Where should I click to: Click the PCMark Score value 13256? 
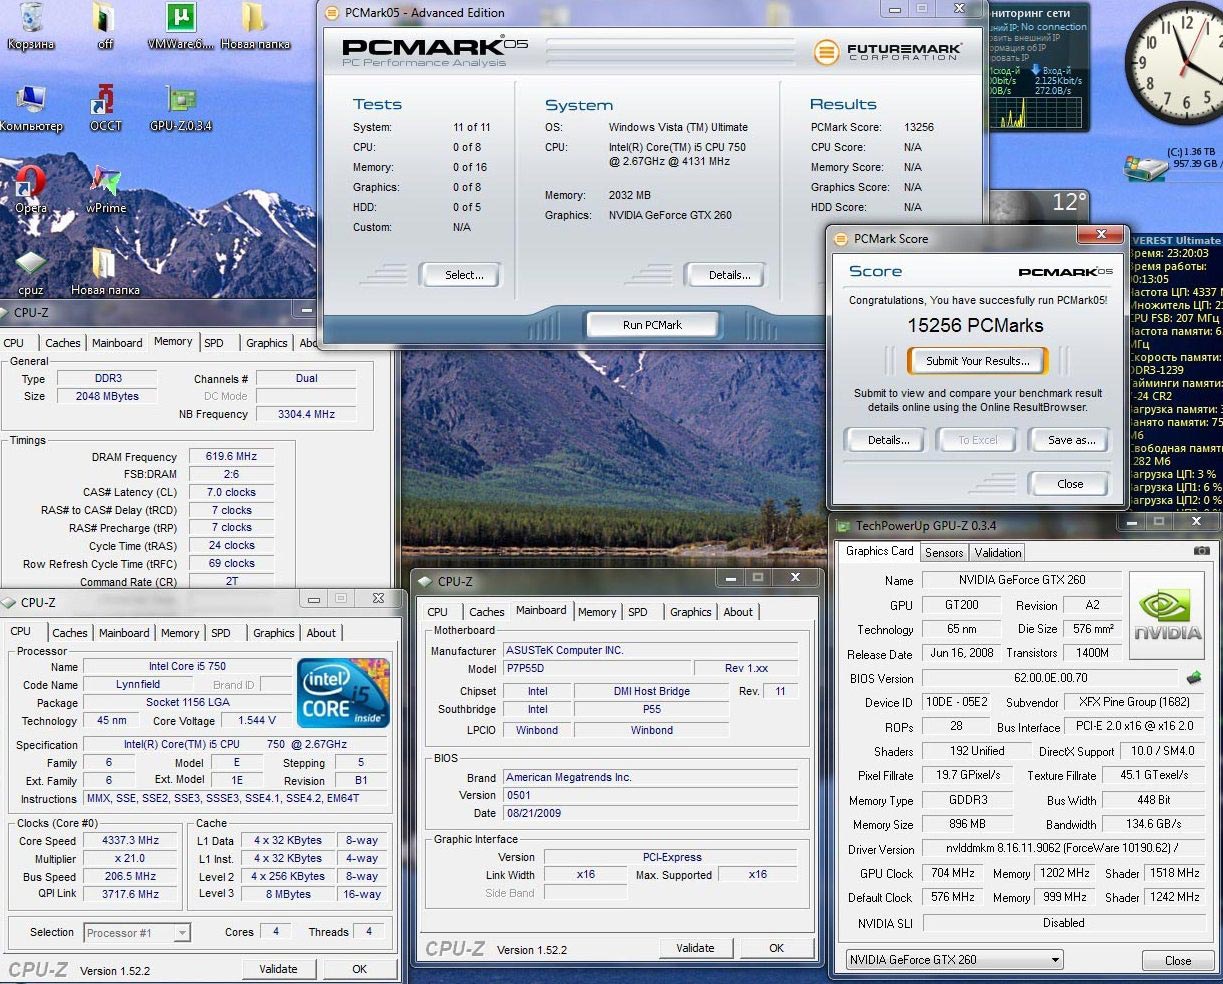click(918, 127)
